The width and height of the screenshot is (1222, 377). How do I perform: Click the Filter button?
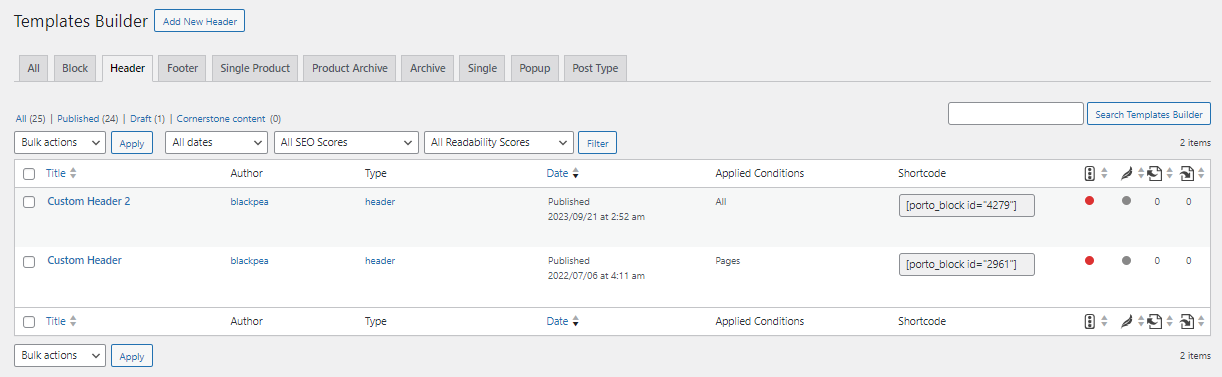click(x=598, y=143)
